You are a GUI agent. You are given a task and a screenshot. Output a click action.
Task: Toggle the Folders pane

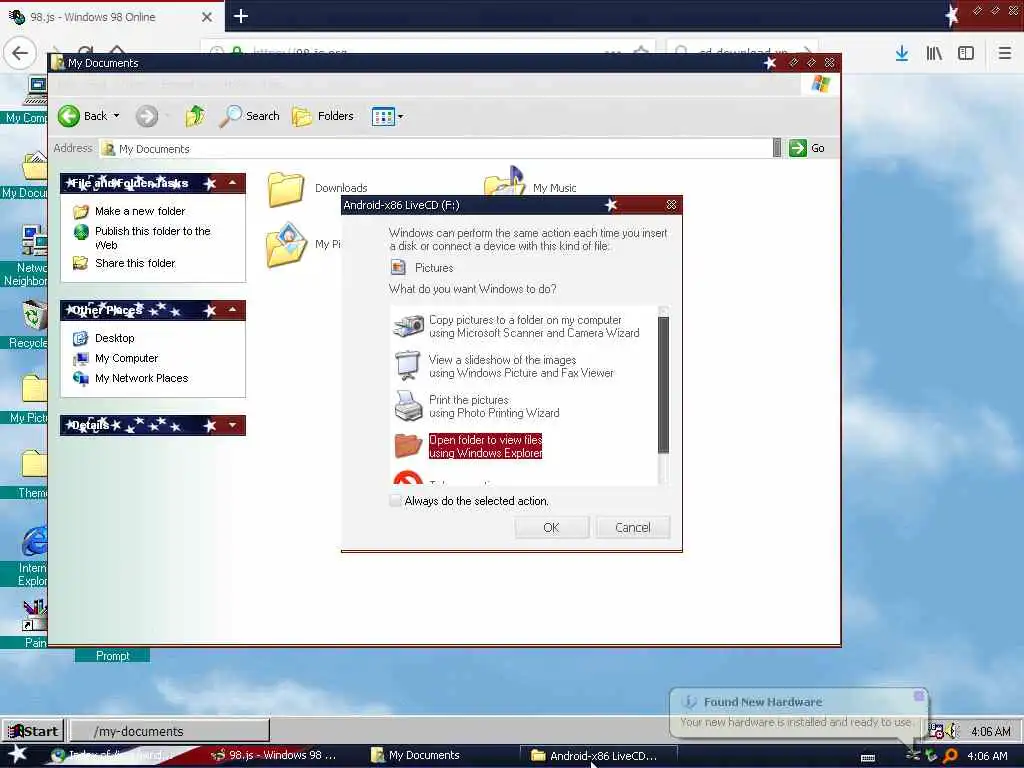323,116
